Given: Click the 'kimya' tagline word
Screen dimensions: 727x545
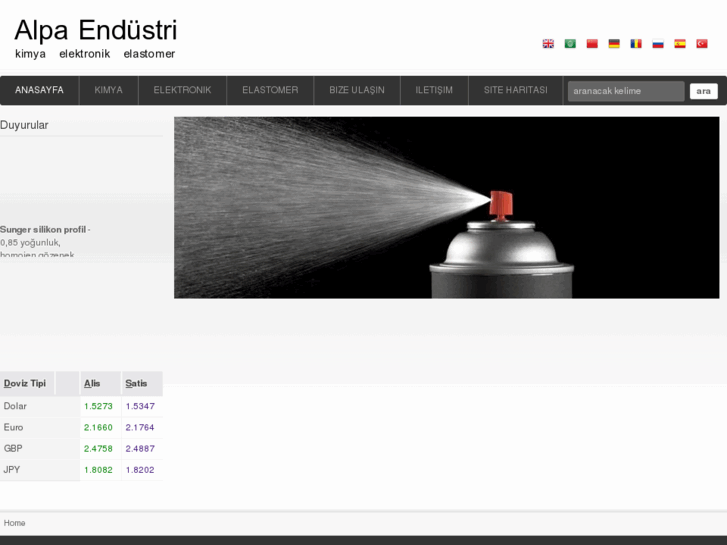Looking at the screenshot, I should (x=30, y=54).
